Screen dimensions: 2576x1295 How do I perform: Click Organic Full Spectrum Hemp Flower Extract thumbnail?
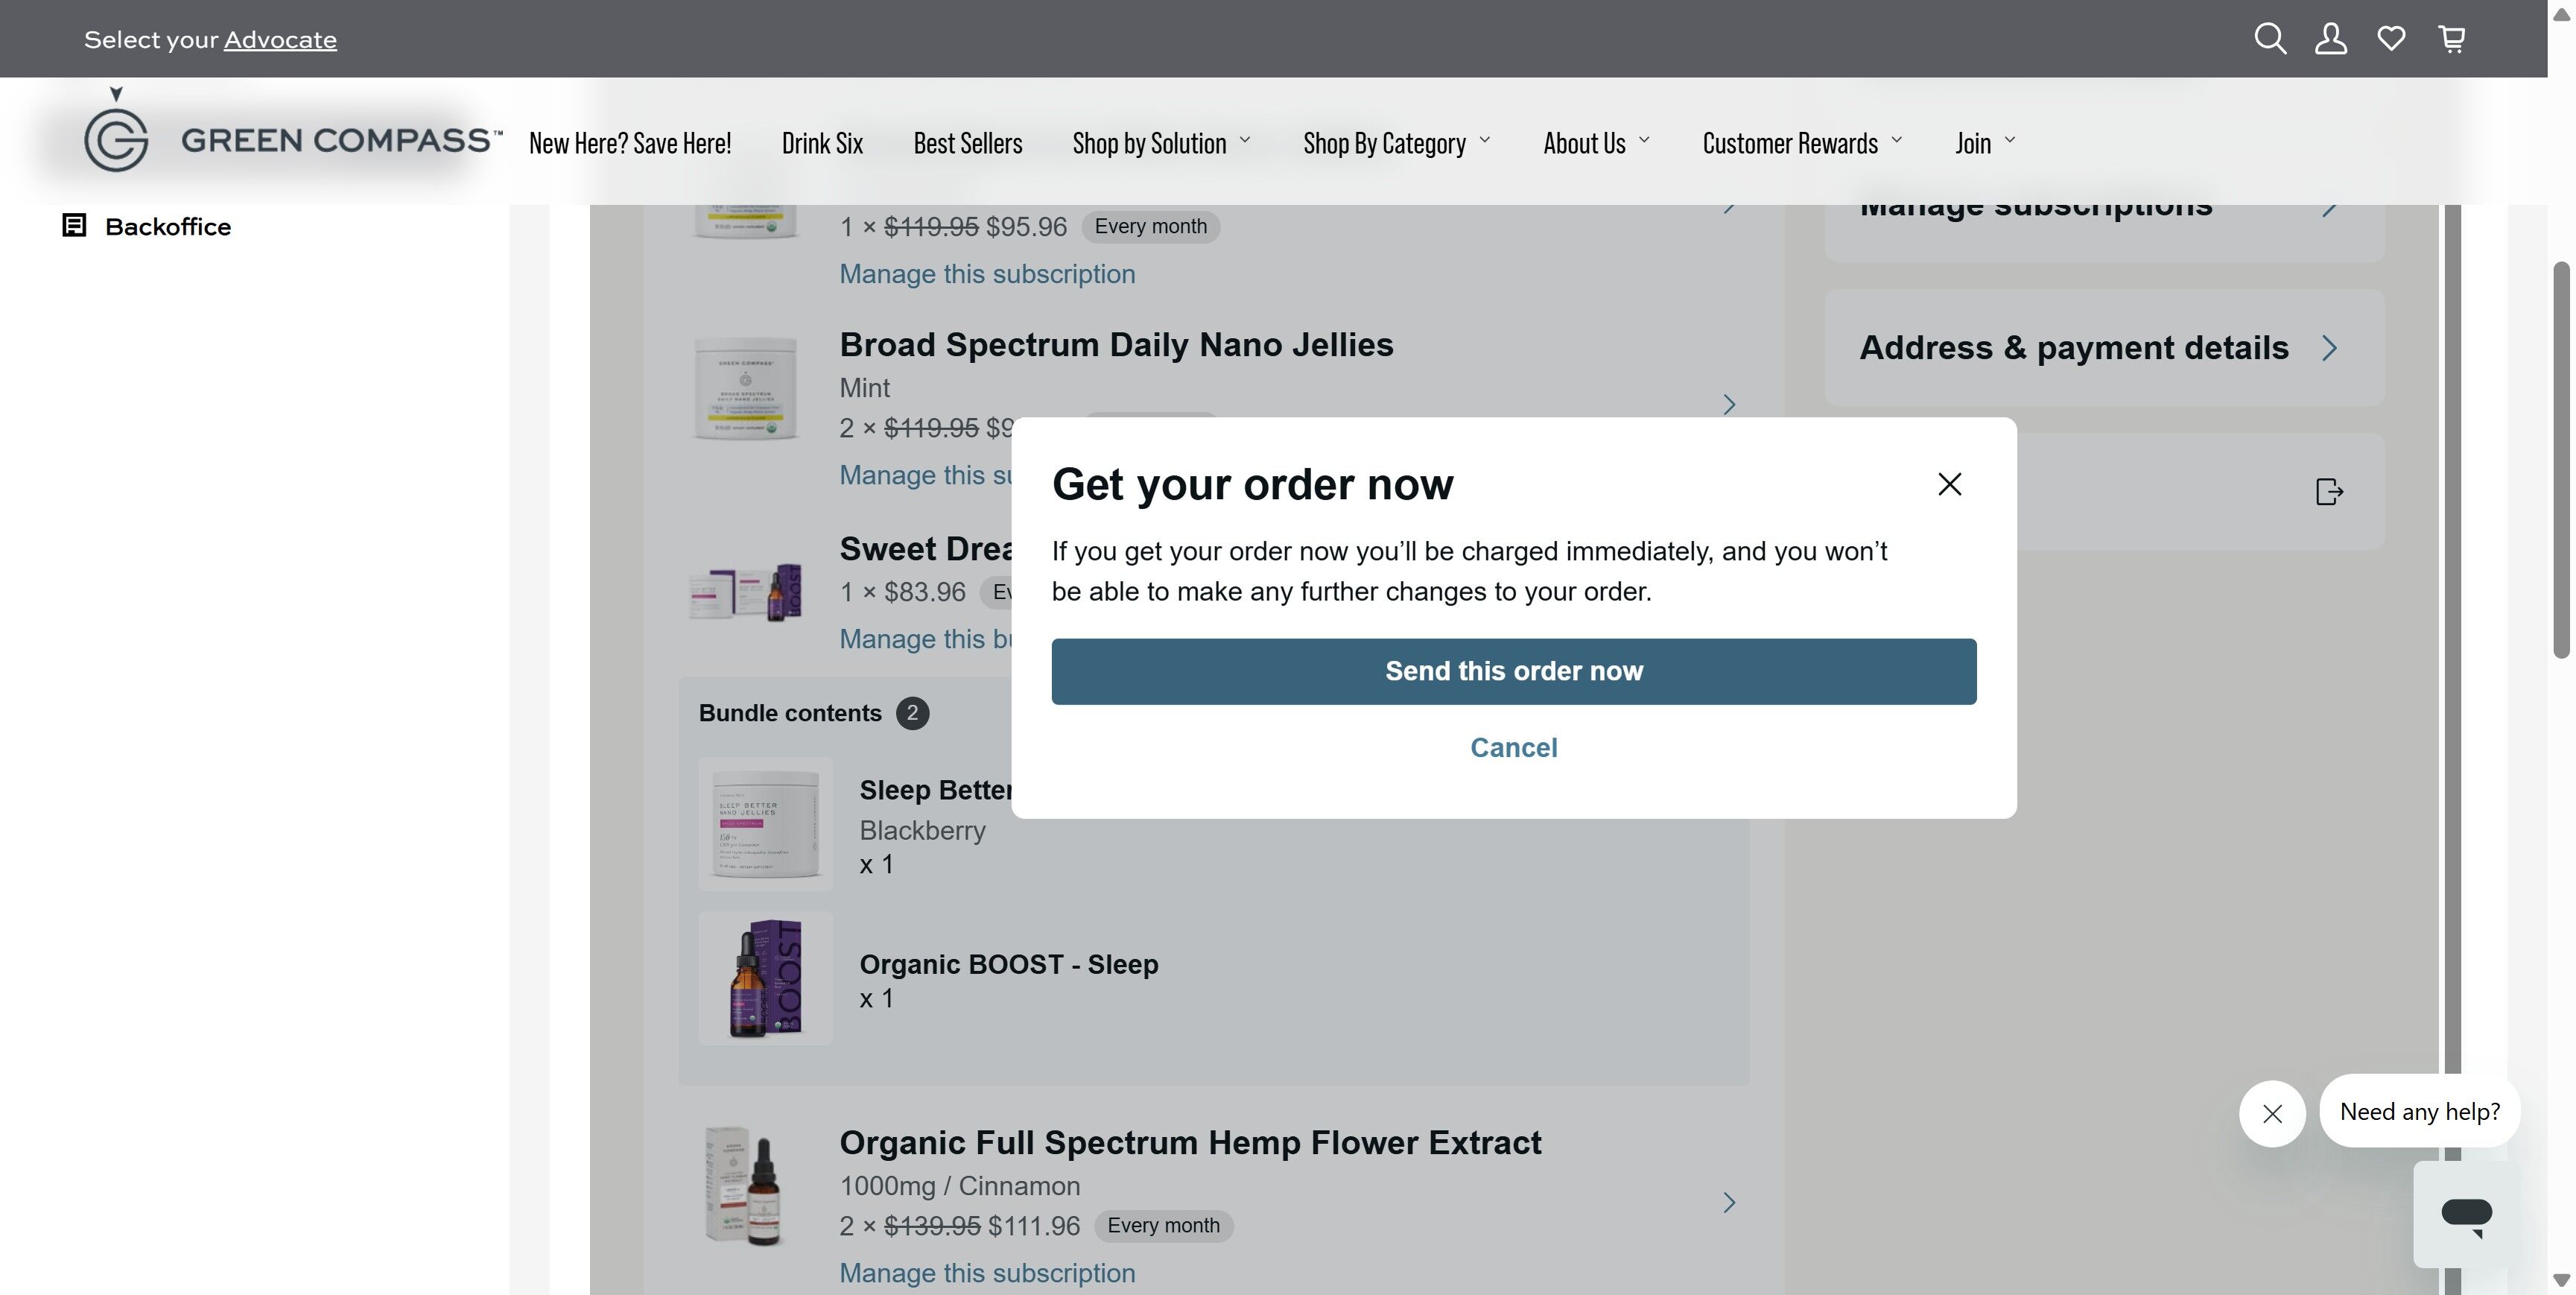coord(745,1187)
